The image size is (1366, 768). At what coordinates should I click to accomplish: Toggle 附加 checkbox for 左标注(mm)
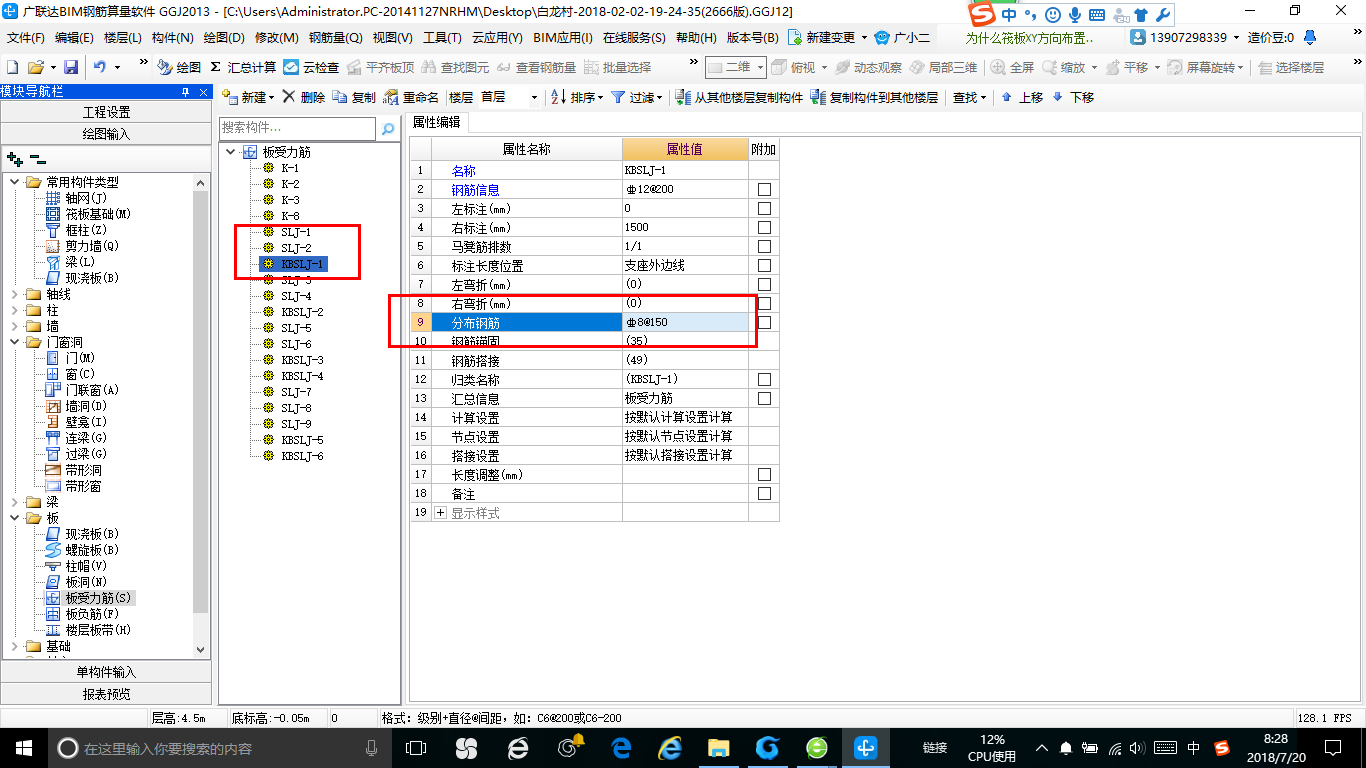(764, 209)
